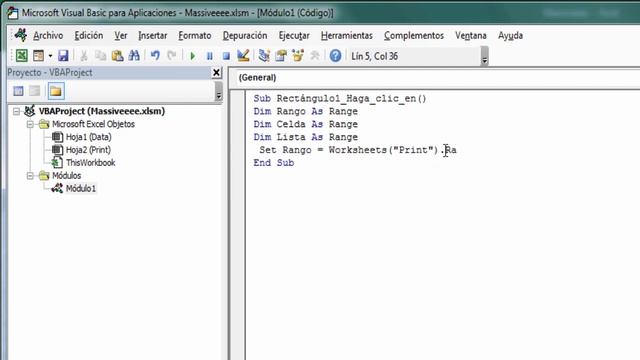Open the Edición menu
Screen dimensions: 640x360
tap(89, 36)
